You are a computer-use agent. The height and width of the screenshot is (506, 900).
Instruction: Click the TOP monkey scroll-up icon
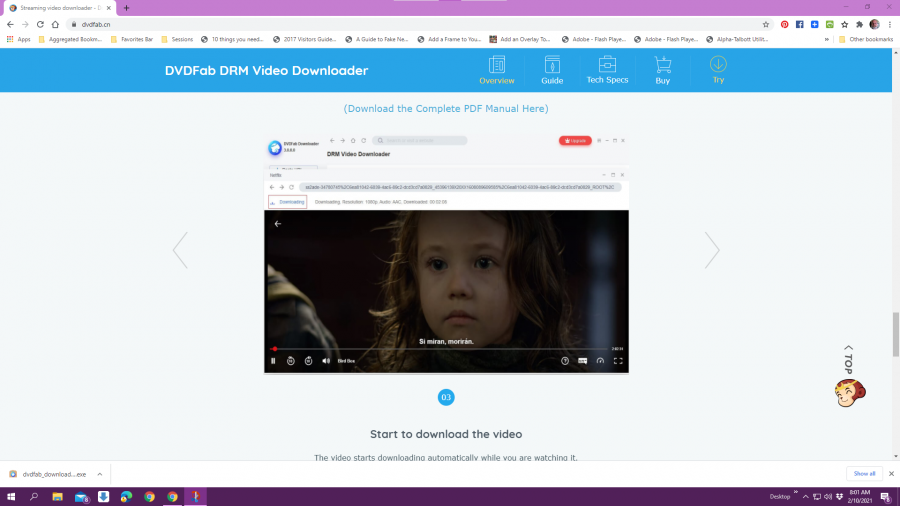point(849,391)
